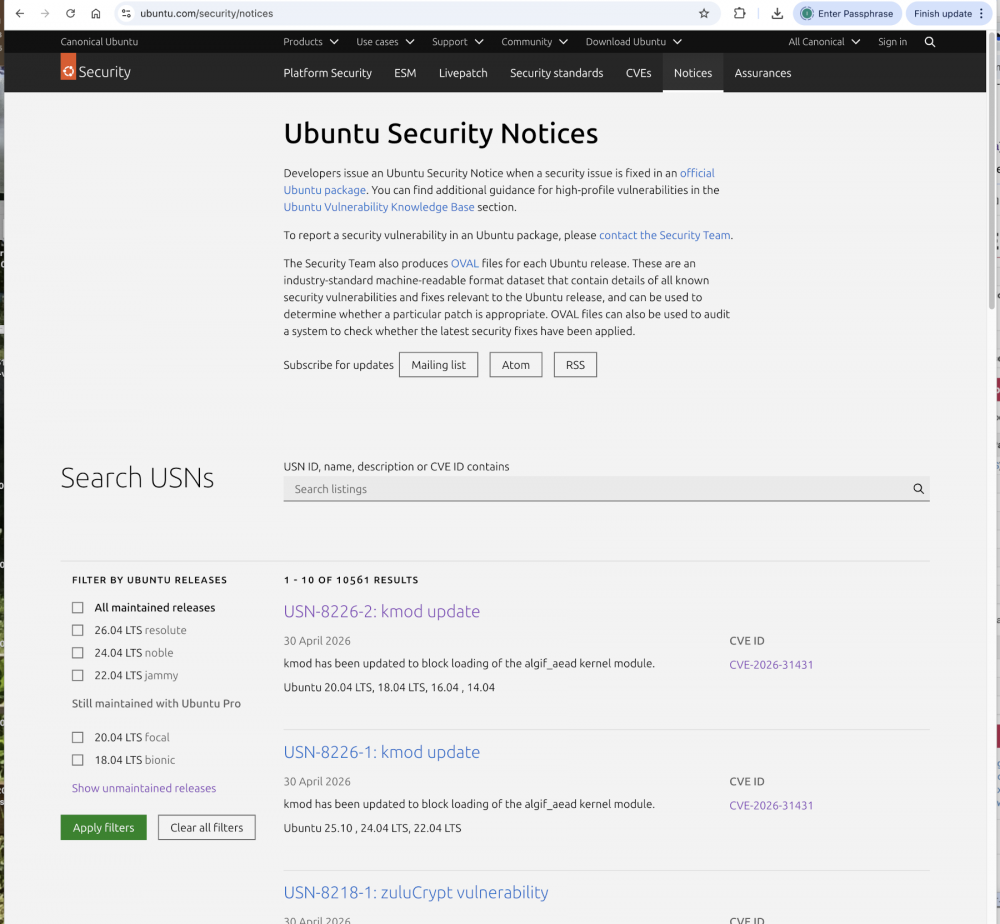Check 22.04 LTS jammy filter
The height and width of the screenshot is (924, 1000).
click(x=78, y=675)
